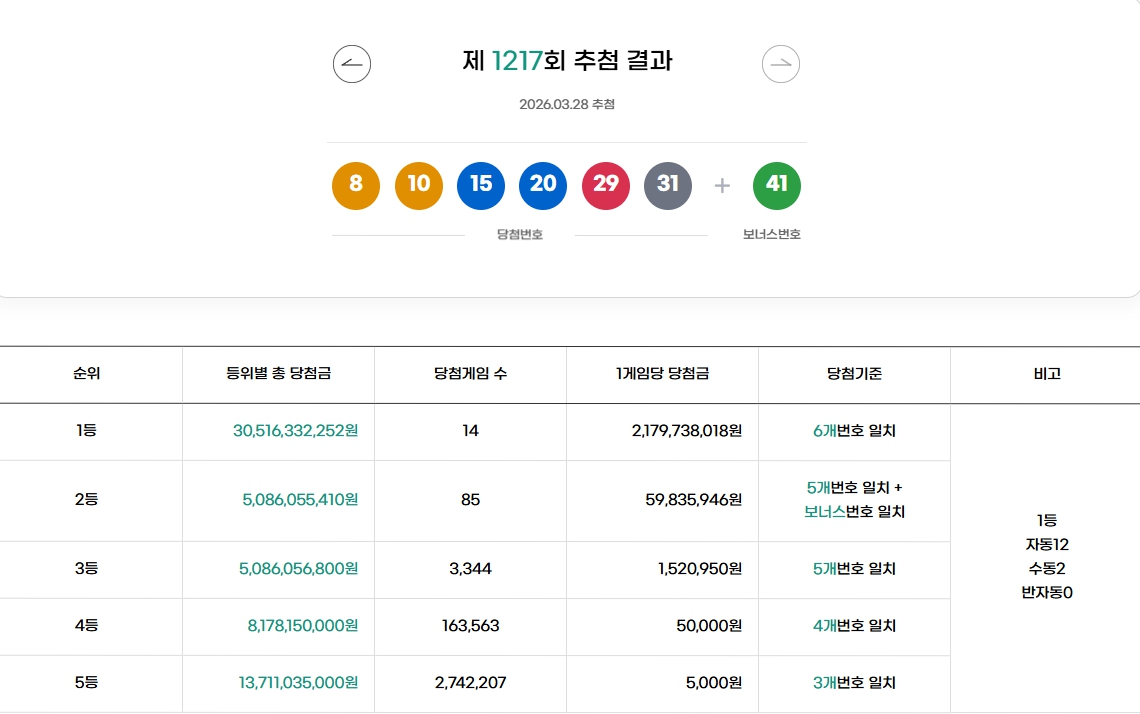
Task: Select the draw date 2026.03.28 추첨
Action: click(567, 104)
